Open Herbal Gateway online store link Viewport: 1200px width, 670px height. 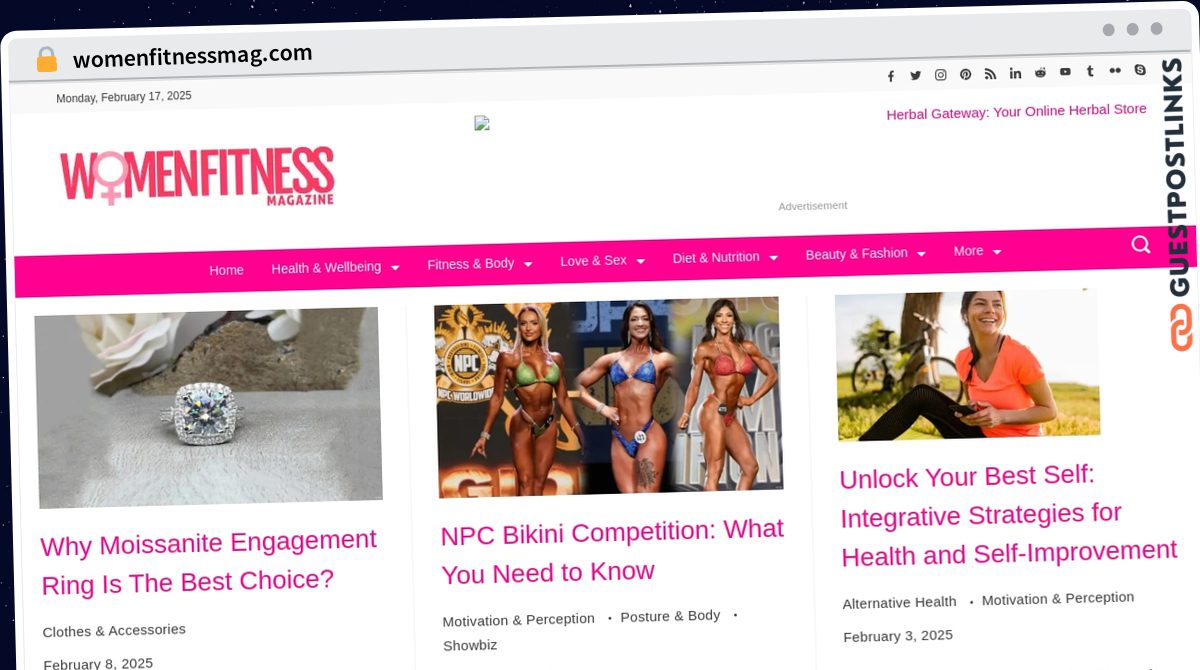pyautogui.click(x=1016, y=111)
